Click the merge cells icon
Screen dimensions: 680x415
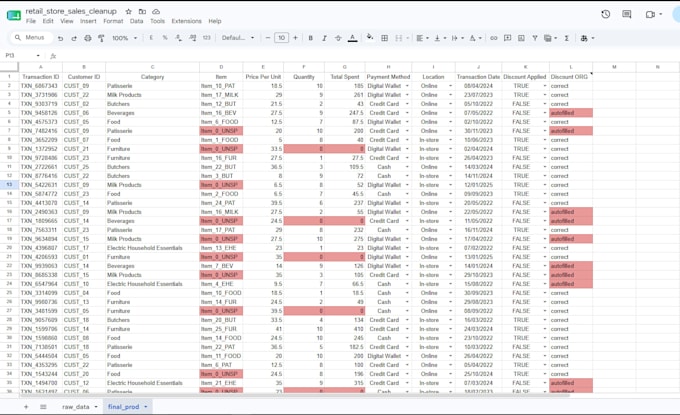click(399, 38)
